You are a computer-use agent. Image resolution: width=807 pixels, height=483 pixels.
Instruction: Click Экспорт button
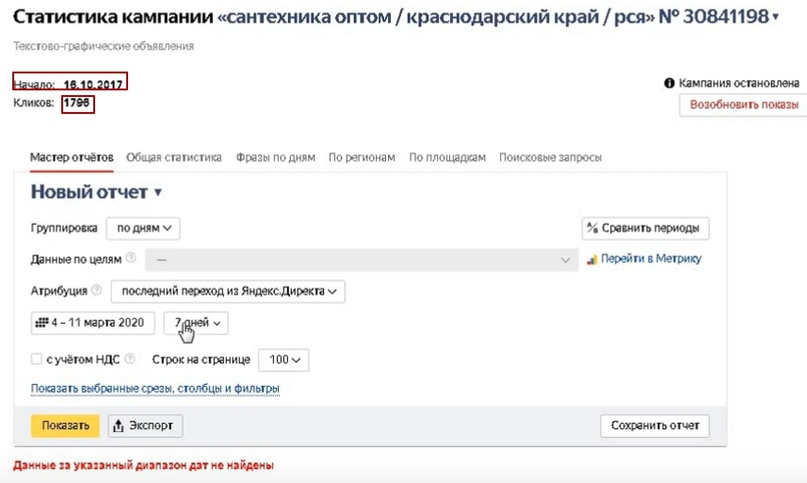[145, 426]
